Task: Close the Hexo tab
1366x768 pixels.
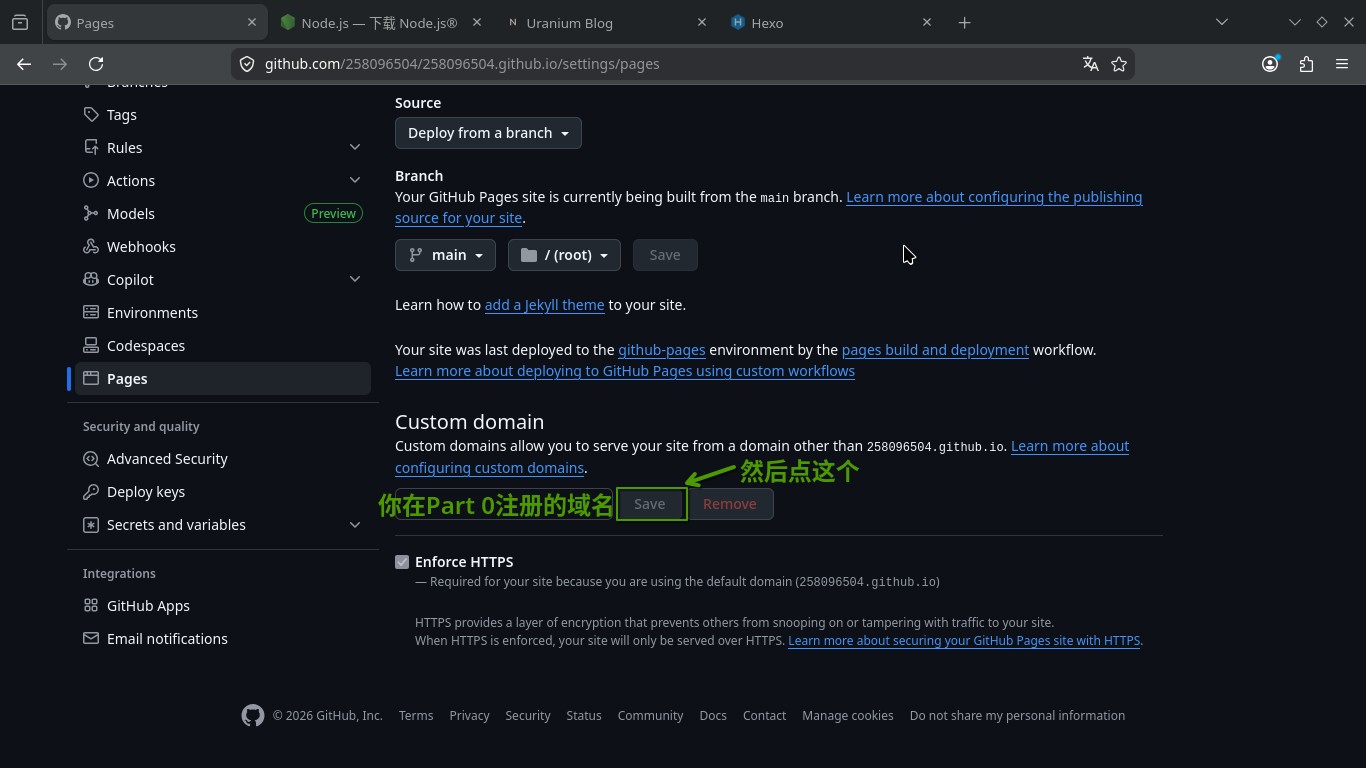Action: pos(926,23)
